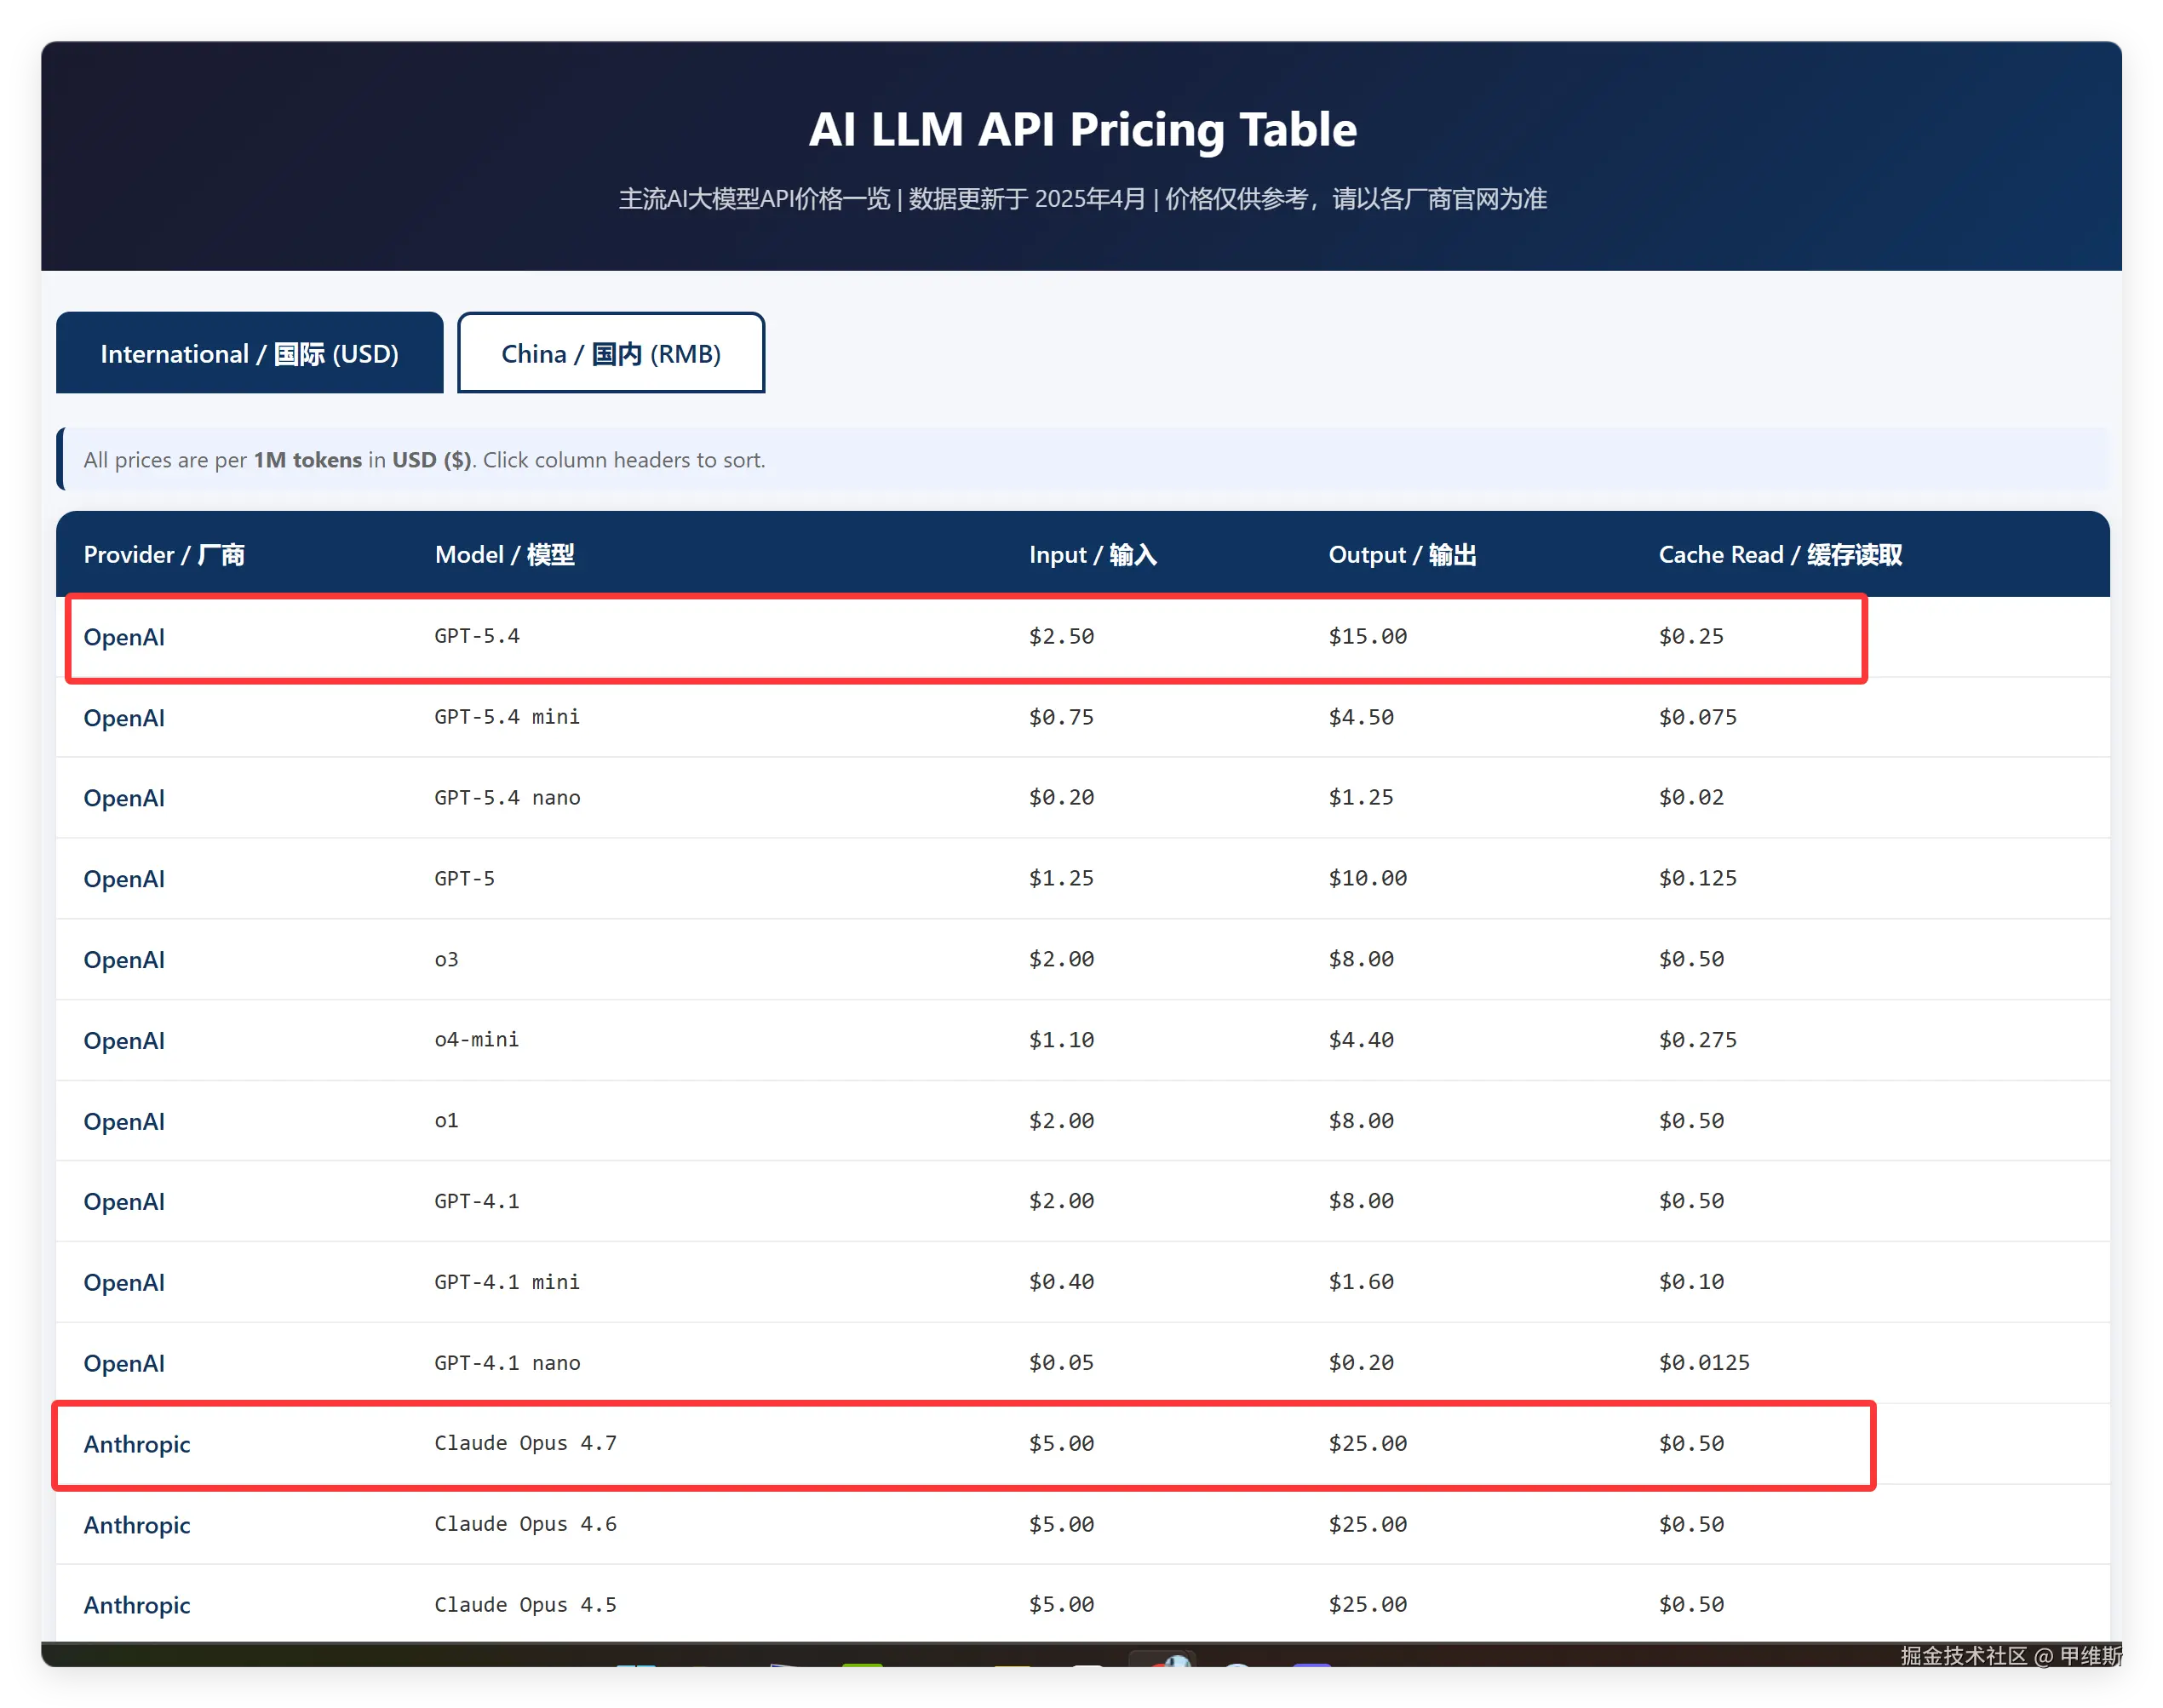Select the GPT-5.4 mini model name
The image size is (2163, 1708).
coord(507,717)
